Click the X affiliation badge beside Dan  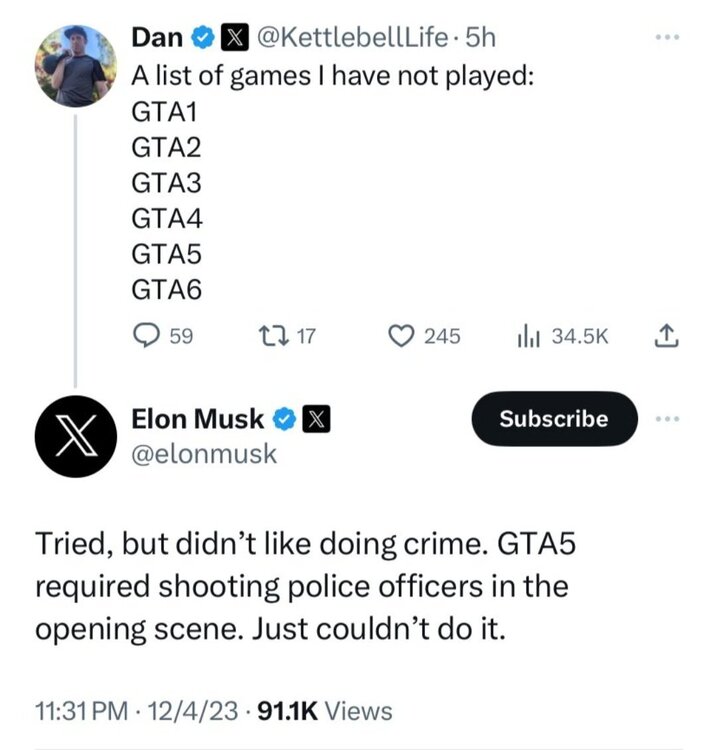pyautogui.click(x=233, y=39)
